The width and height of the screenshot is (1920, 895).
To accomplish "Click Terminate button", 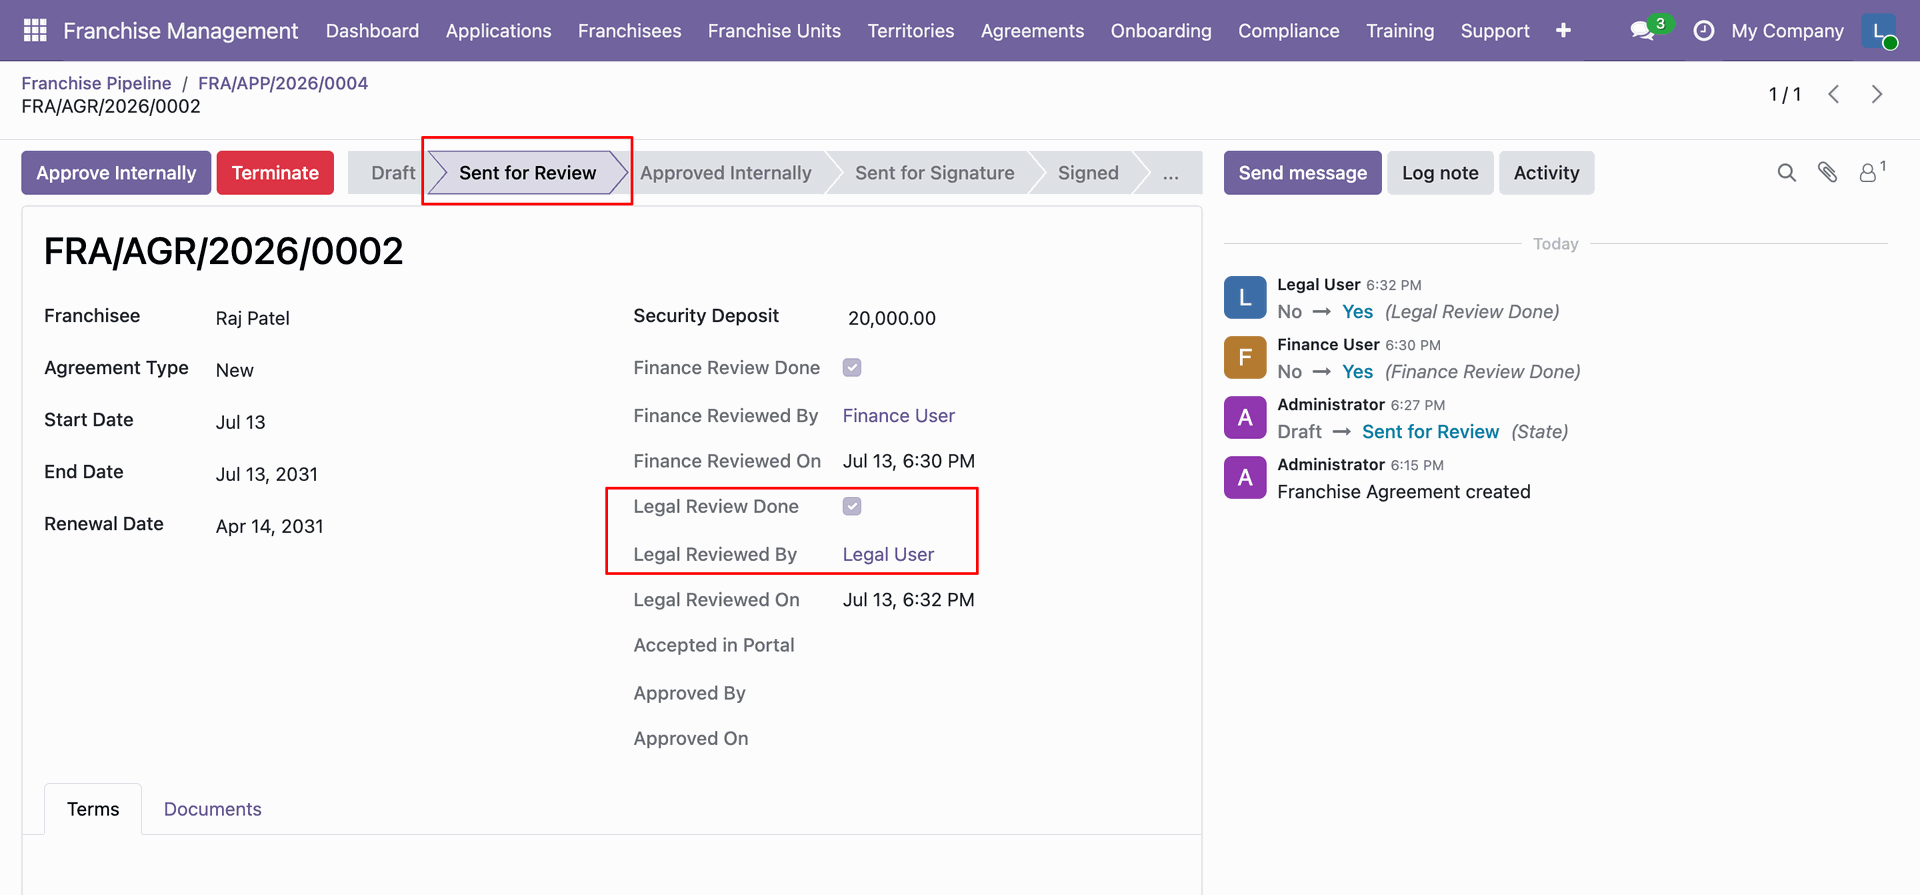I will point(275,173).
